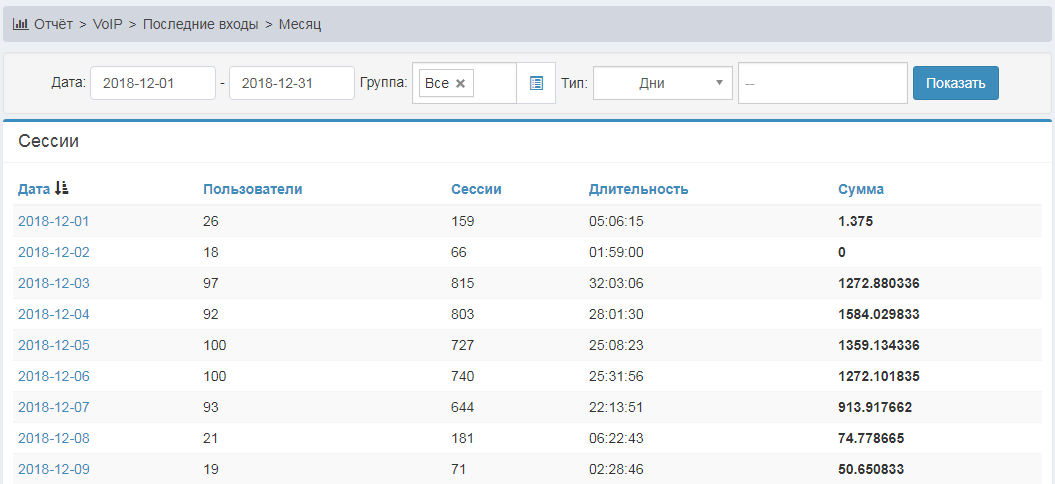Viewport: 1055px width, 484px height.
Task: Sort table by Пользователи column
Action: (x=252, y=189)
